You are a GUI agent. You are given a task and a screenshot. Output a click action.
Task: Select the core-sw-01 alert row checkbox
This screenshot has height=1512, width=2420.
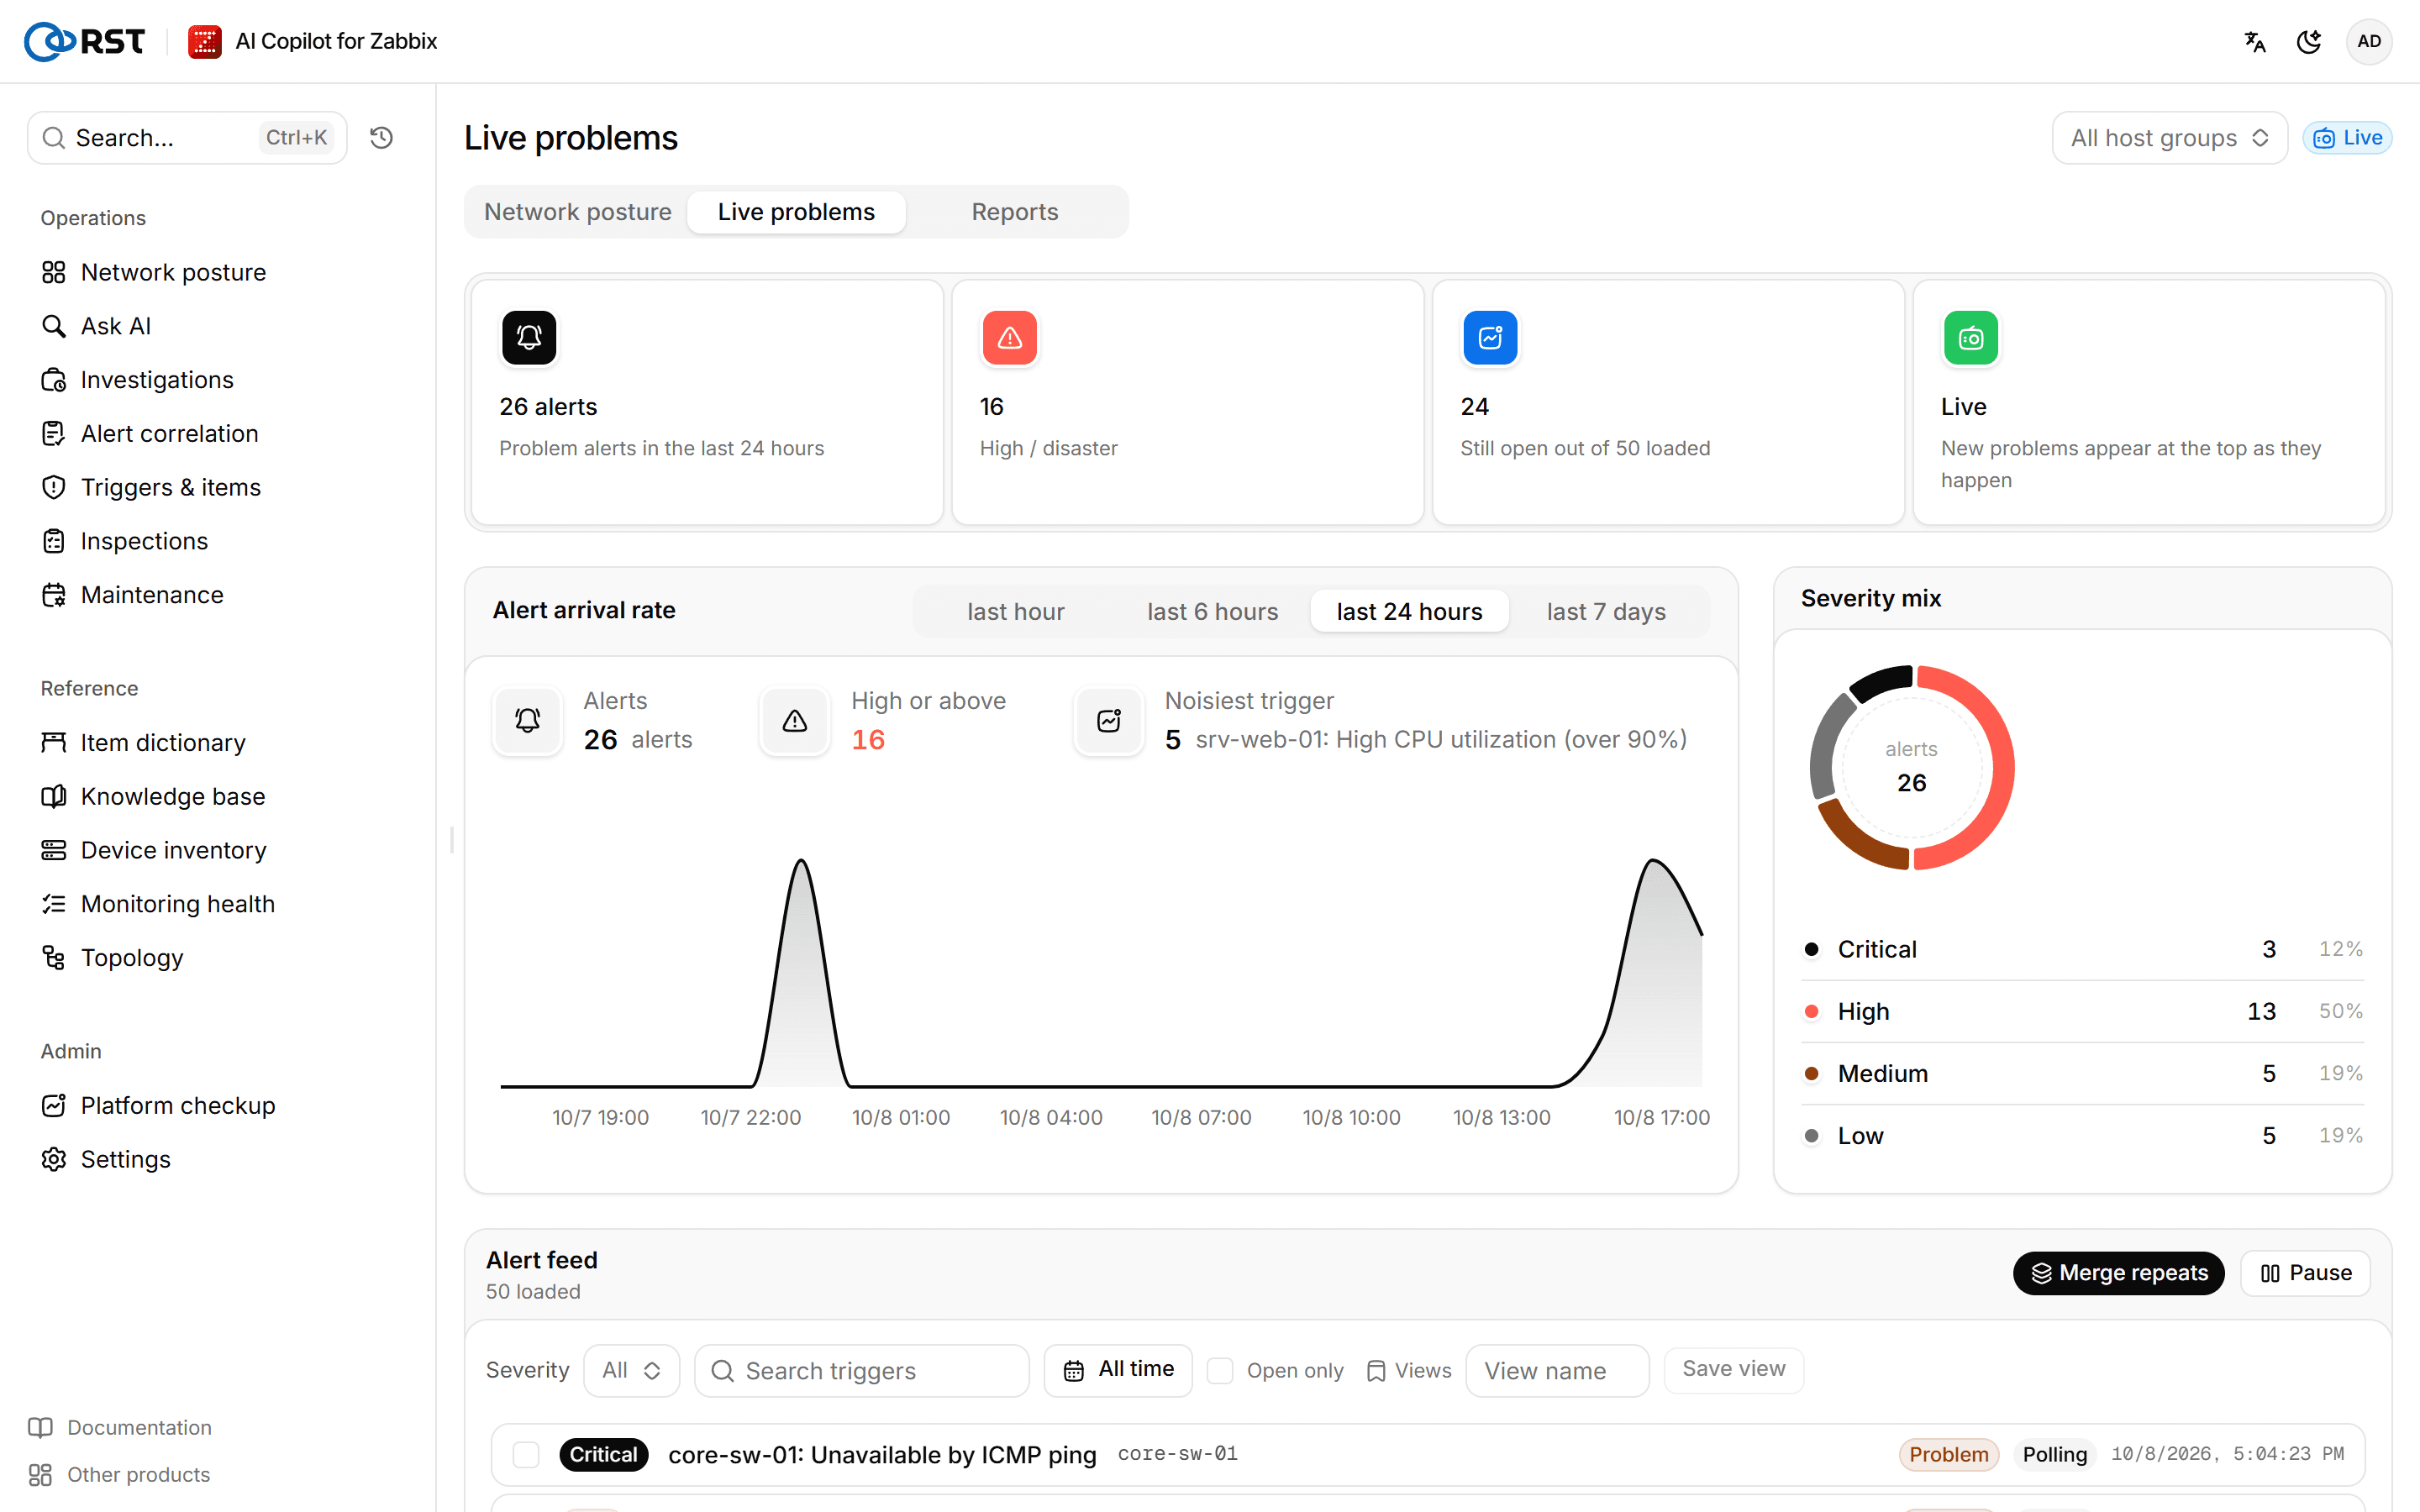[x=526, y=1454]
